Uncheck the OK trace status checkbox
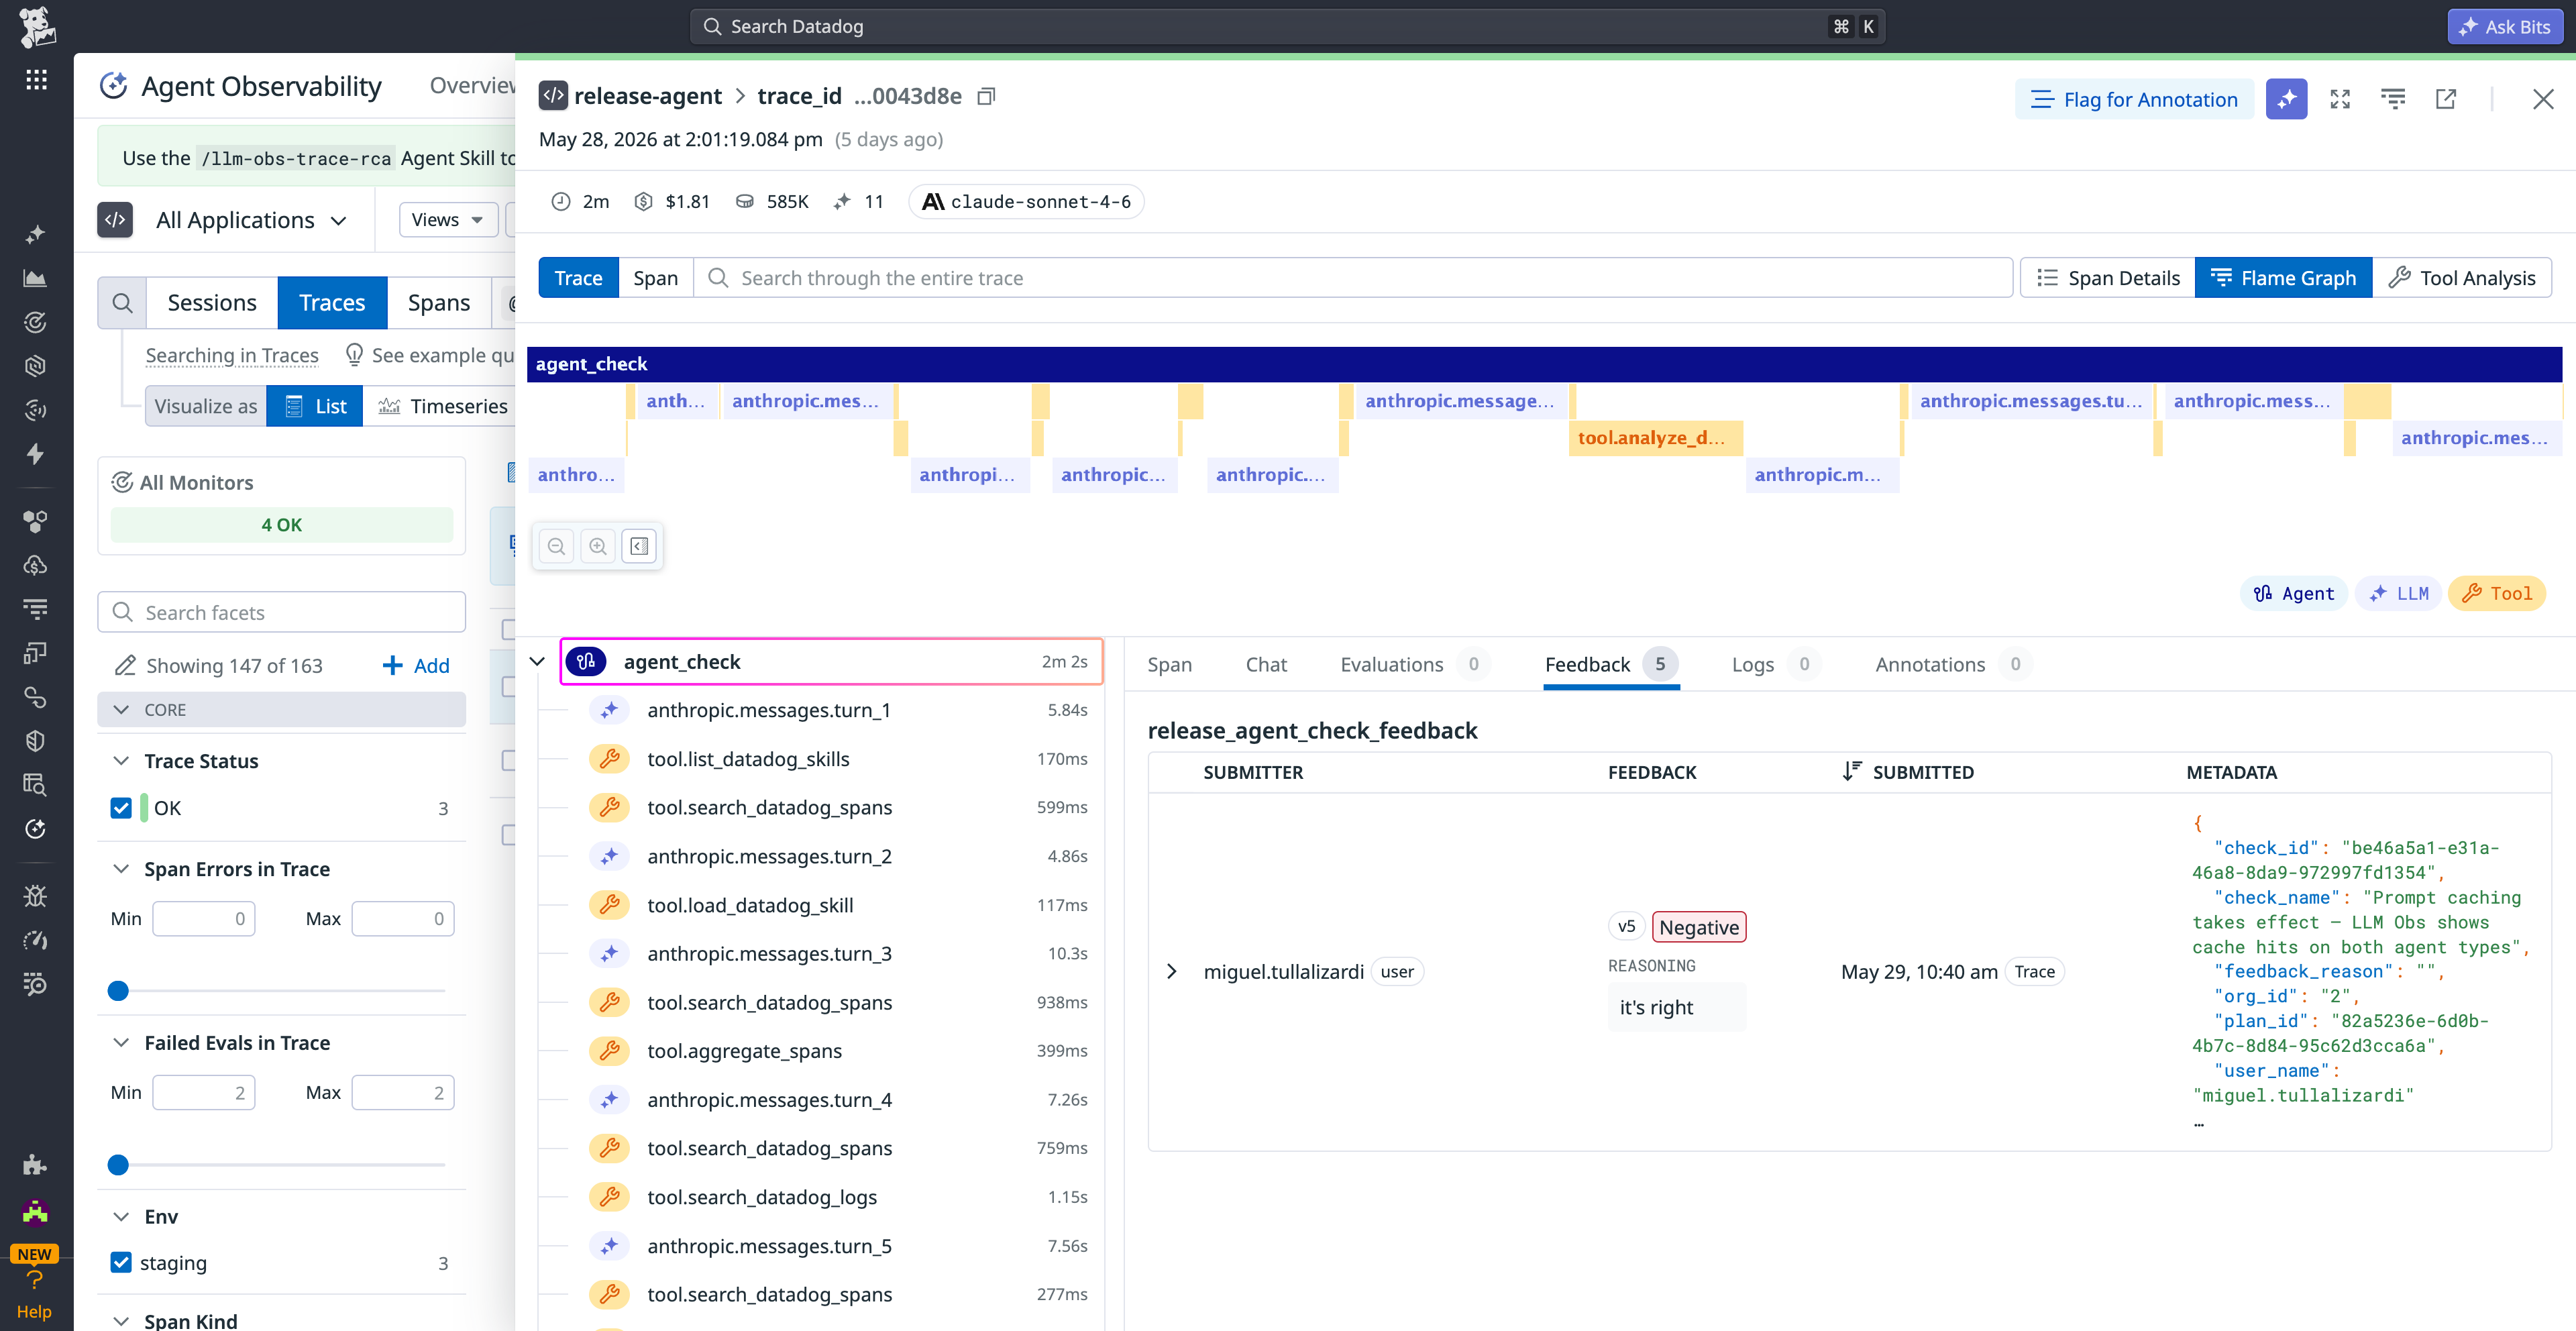The image size is (2576, 1331). [x=121, y=808]
